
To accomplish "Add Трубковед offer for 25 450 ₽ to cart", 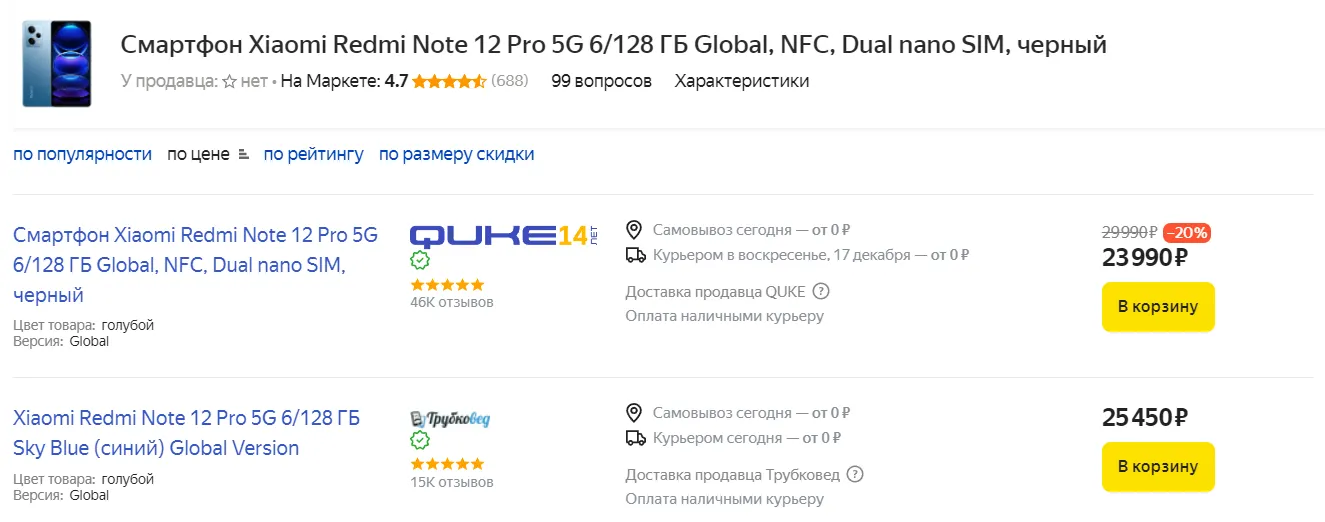I will (x=1157, y=467).
